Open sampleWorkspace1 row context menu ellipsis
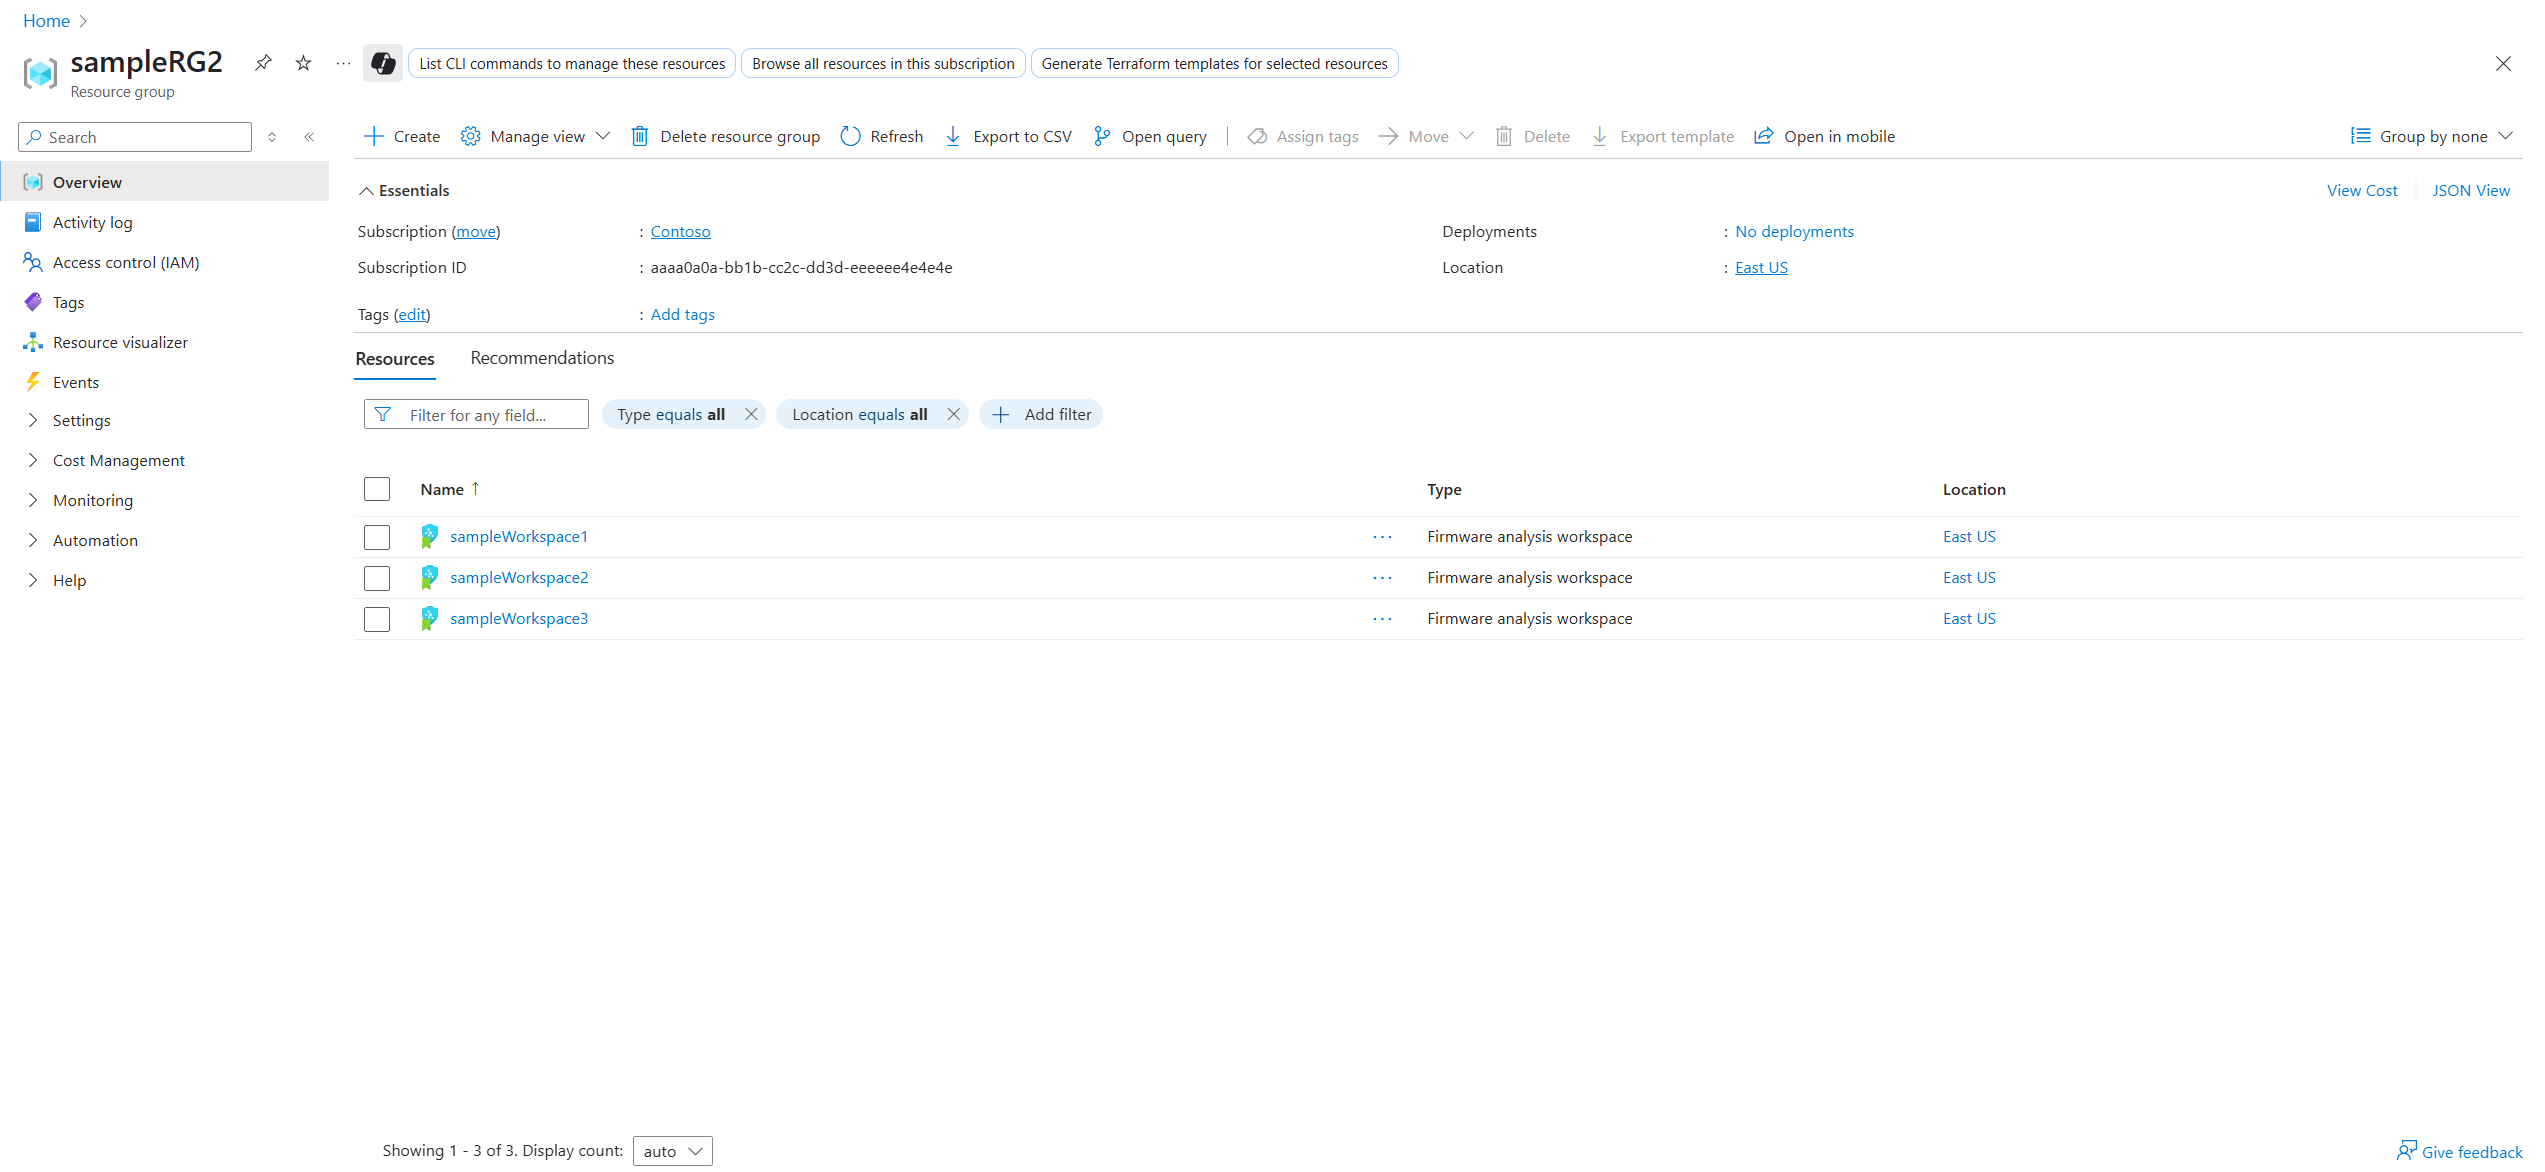Viewport: 2545px width, 1172px height. coord(1382,537)
